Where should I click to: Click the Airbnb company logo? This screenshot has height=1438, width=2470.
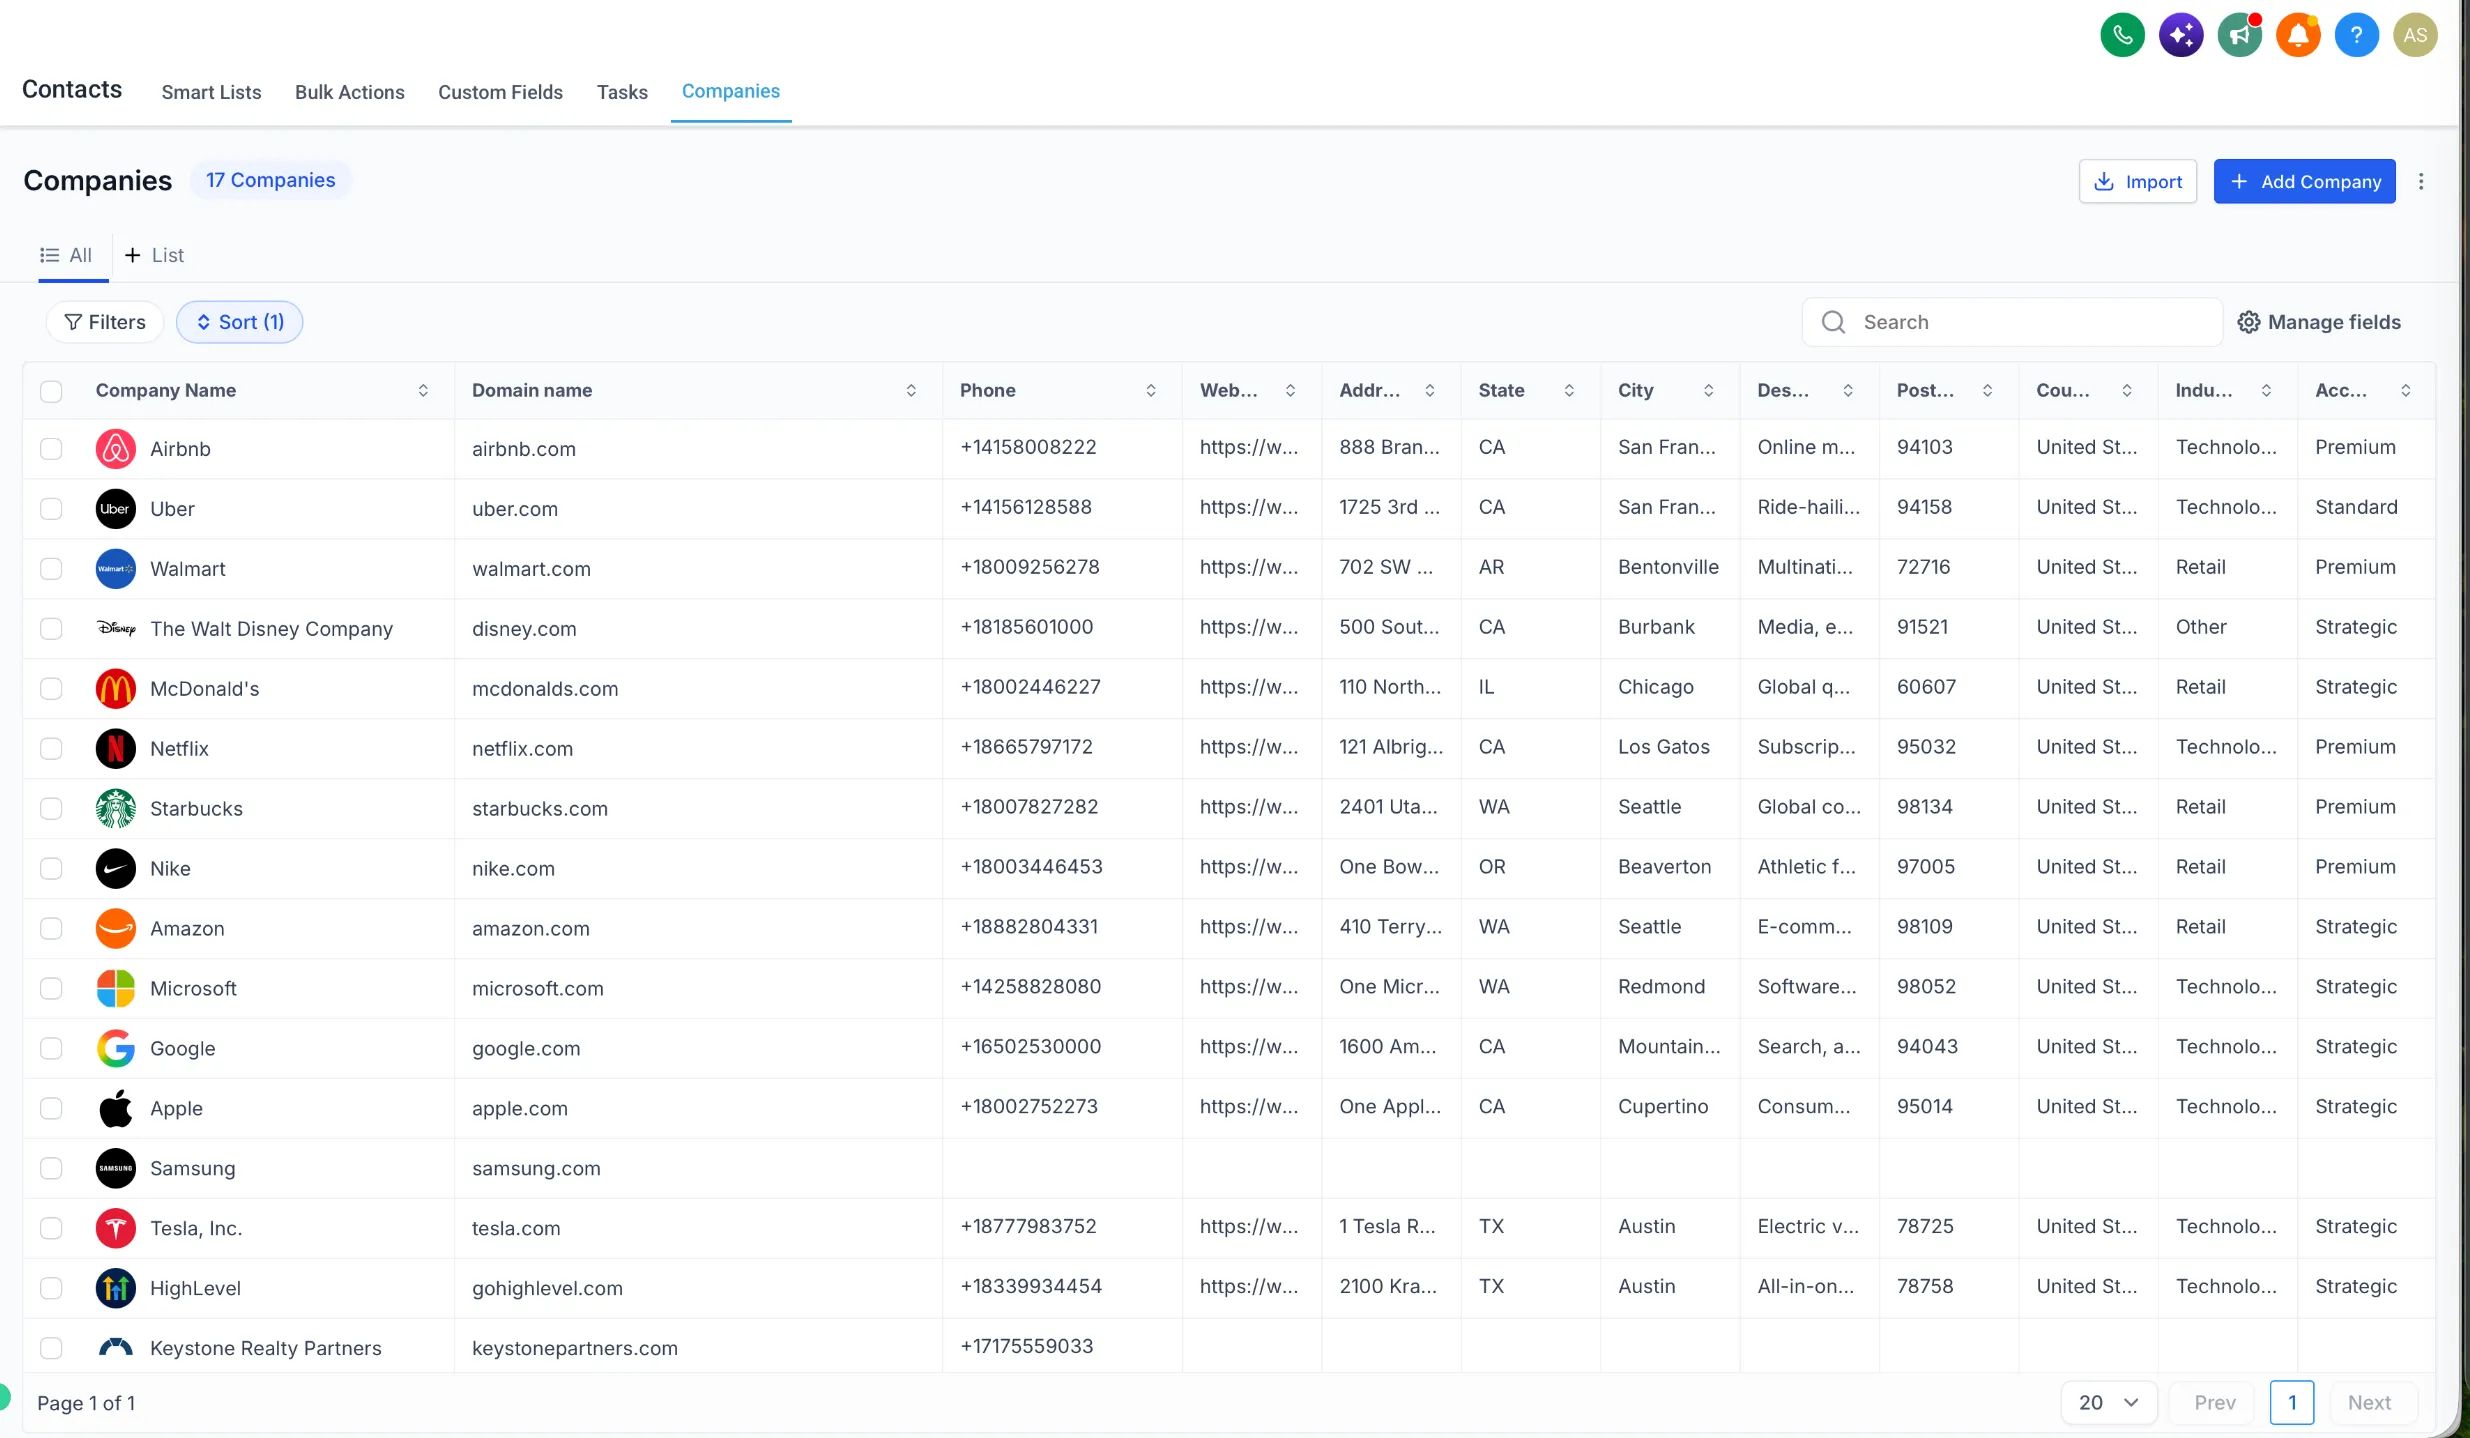click(116, 449)
